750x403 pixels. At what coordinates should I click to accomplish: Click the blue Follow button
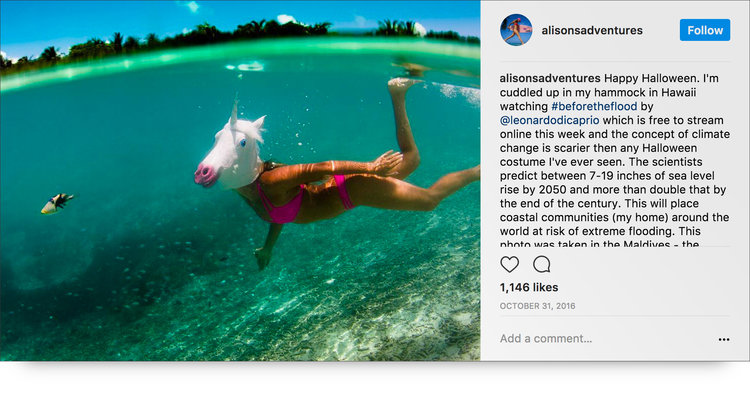point(705,30)
